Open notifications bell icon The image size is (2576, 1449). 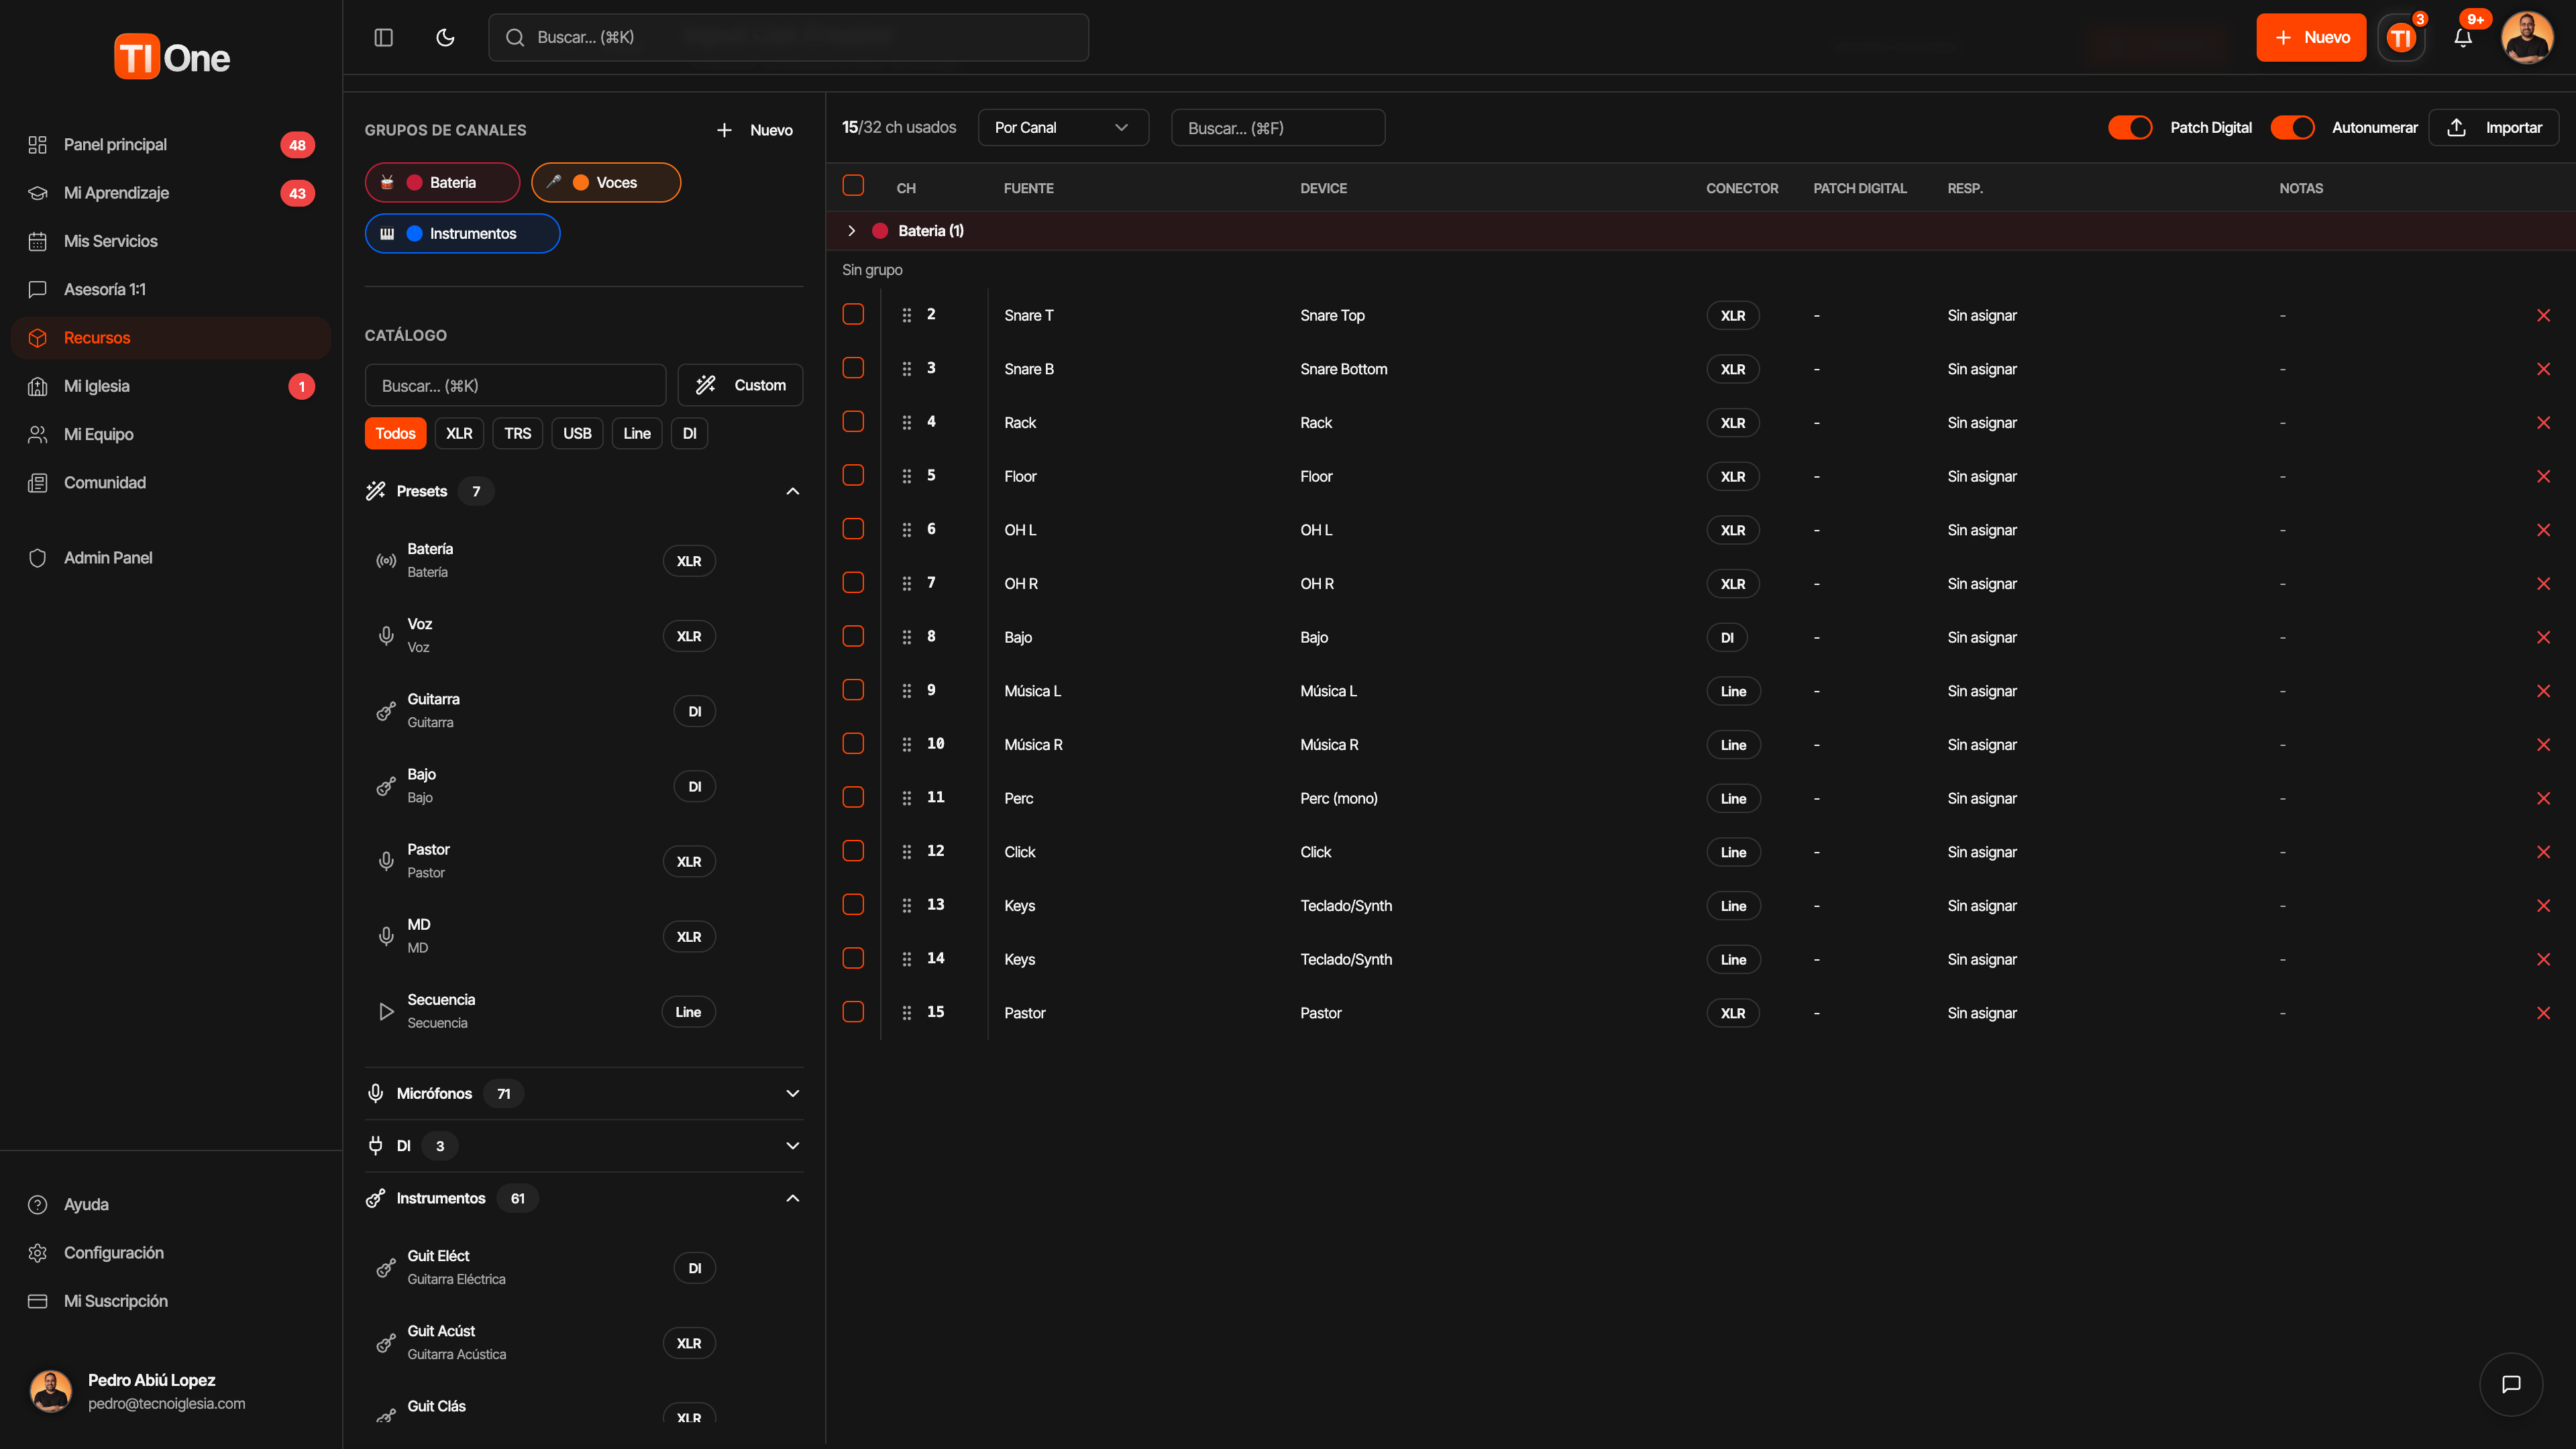pos(2463,38)
